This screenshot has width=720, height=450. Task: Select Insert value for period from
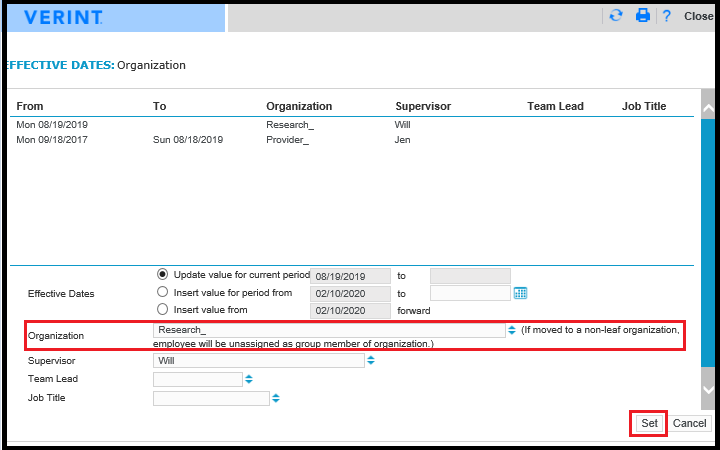point(162,292)
